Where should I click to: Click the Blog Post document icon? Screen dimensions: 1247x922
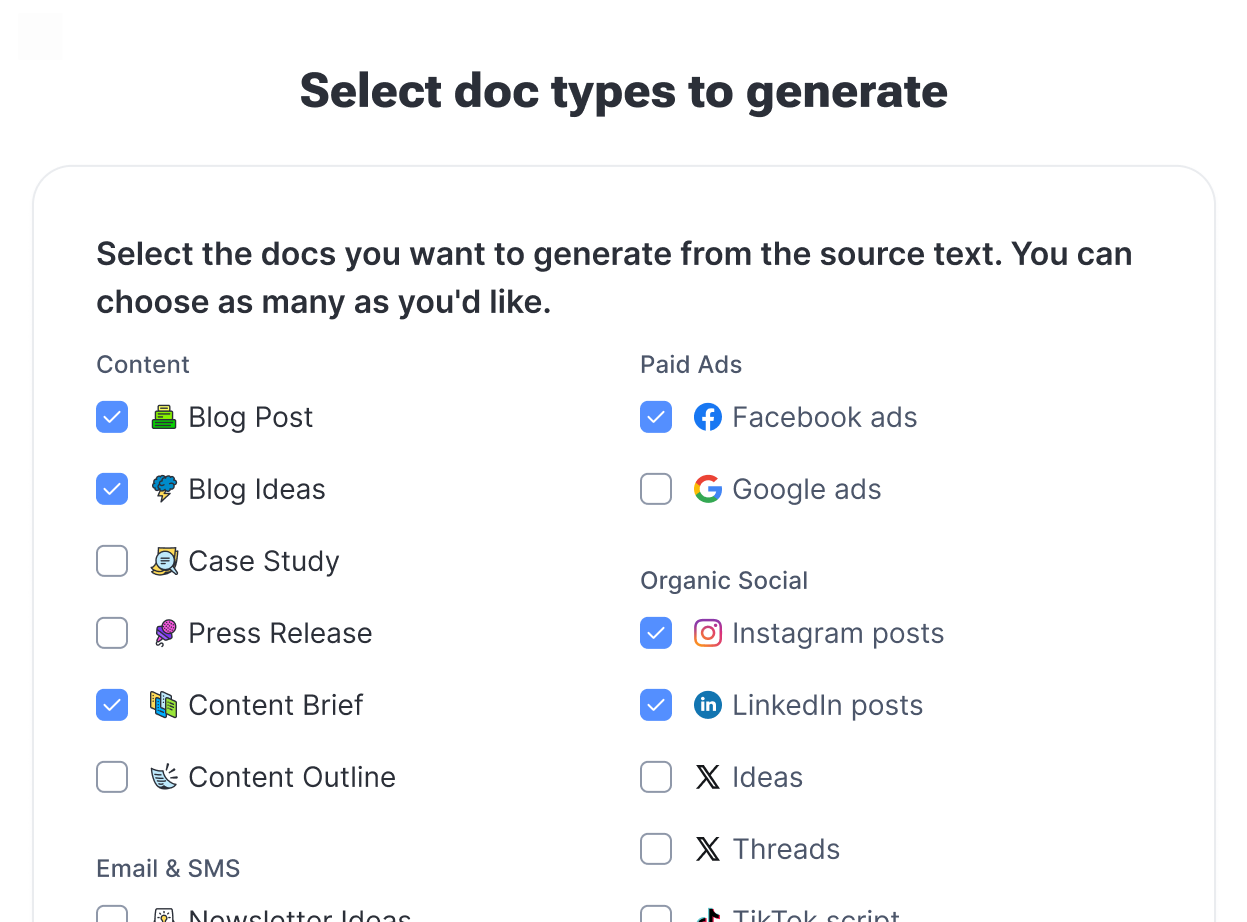(x=164, y=417)
